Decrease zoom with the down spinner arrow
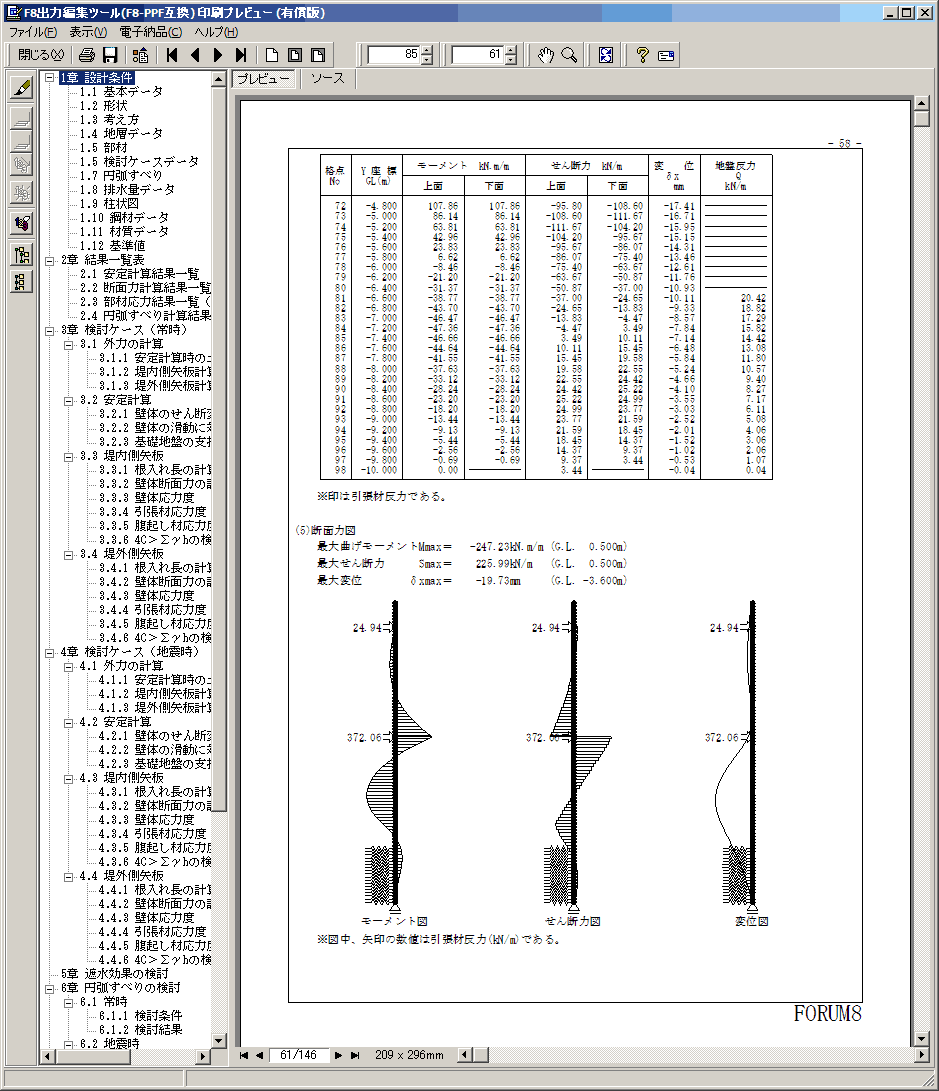The width and height of the screenshot is (939, 1091). pos(427,60)
